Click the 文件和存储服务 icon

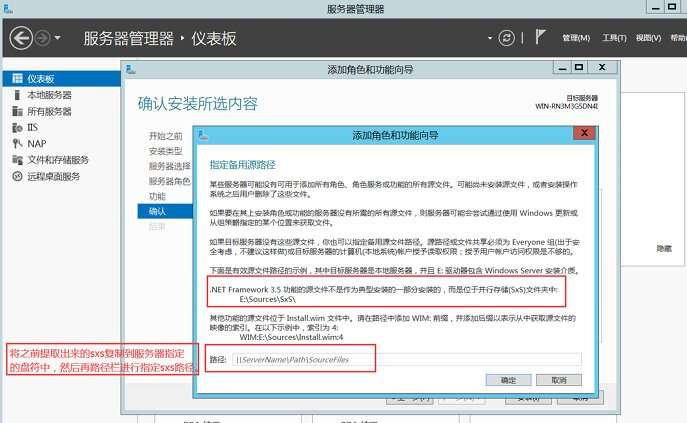click(18, 160)
